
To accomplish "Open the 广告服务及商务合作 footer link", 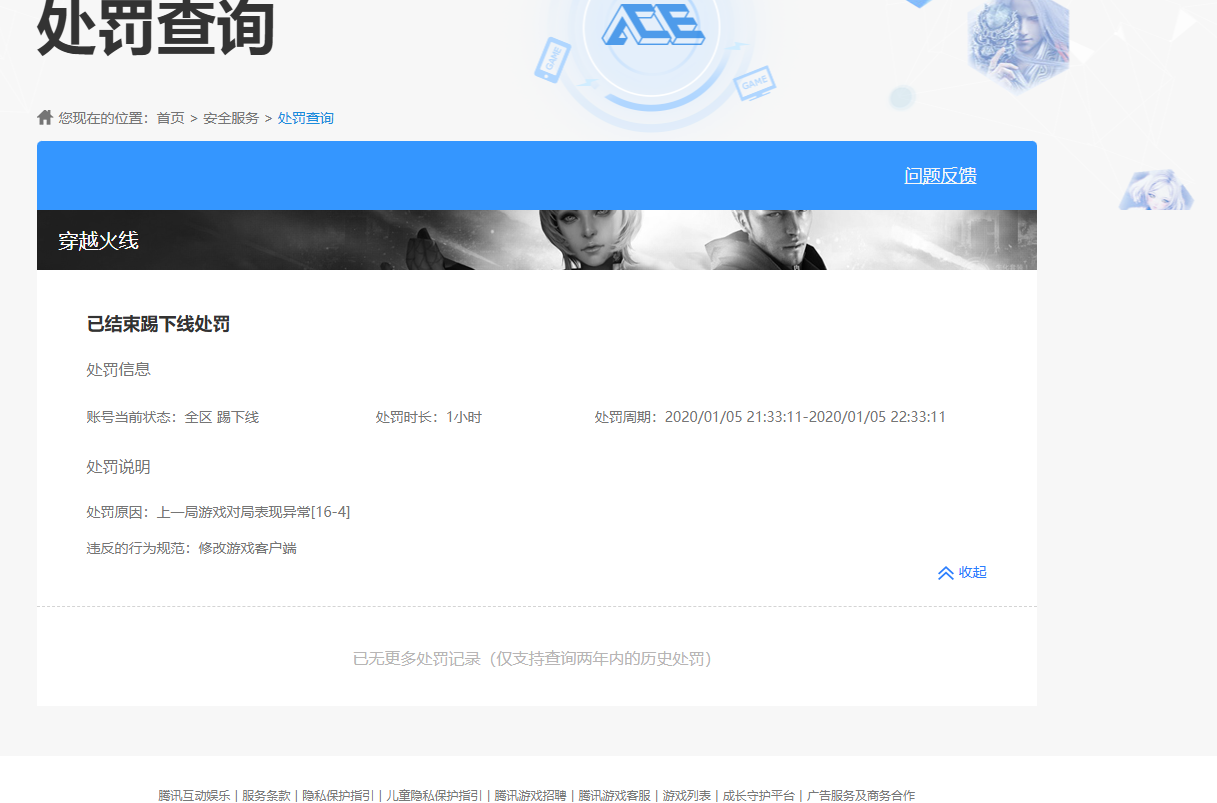I will pyautogui.click(x=861, y=796).
